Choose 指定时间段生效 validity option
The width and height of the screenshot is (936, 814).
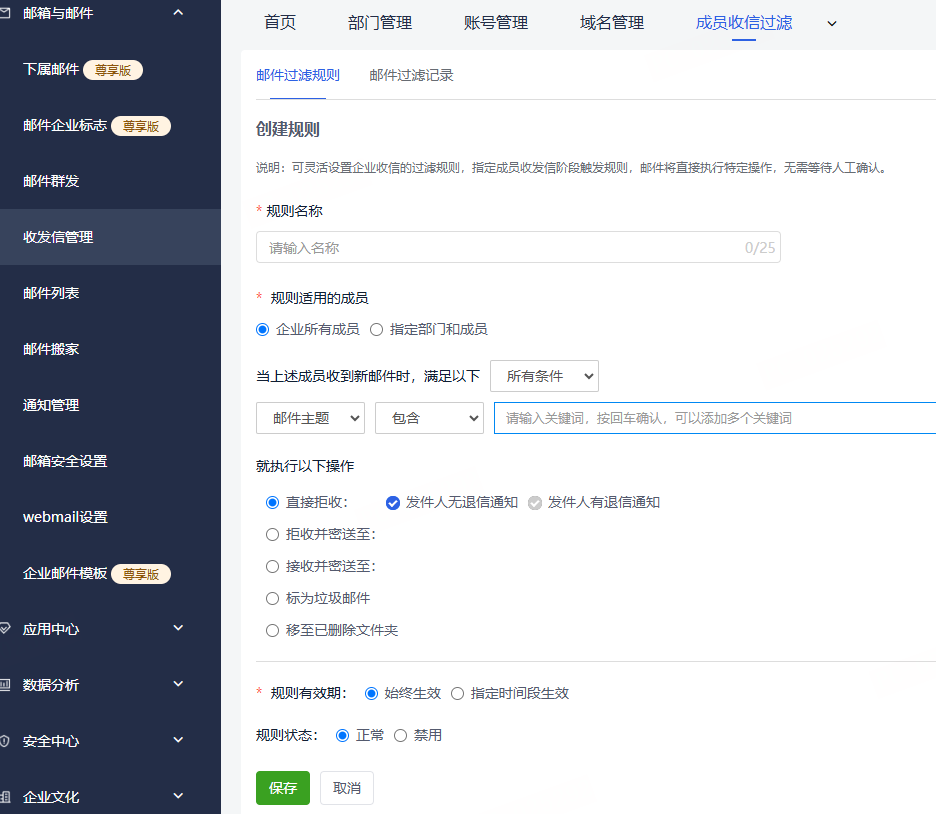click(x=457, y=693)
